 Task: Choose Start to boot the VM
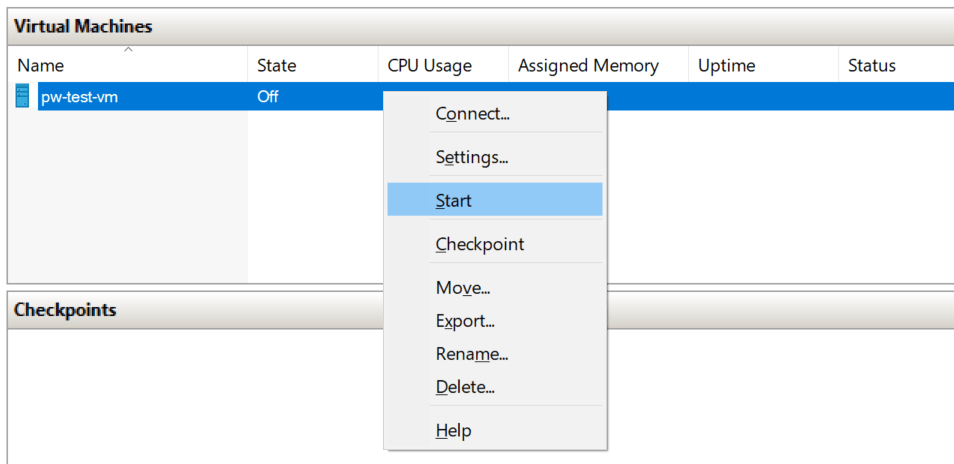(x=495, y=200)
